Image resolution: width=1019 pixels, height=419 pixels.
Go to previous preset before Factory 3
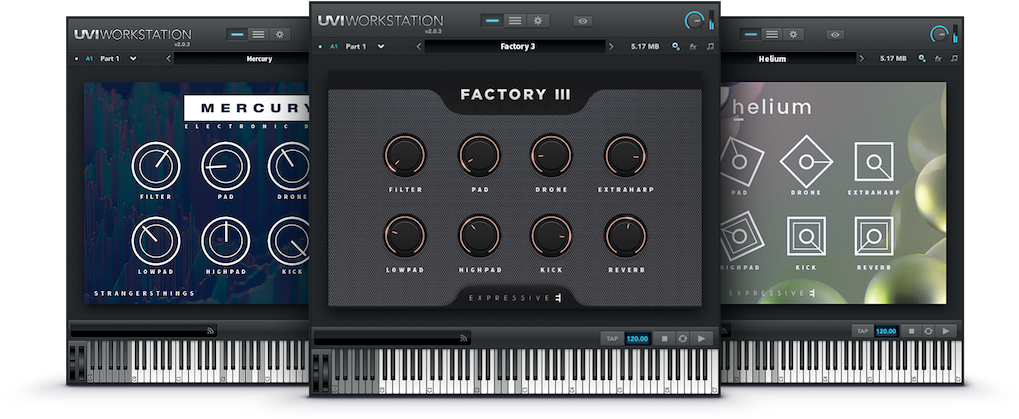418,46
